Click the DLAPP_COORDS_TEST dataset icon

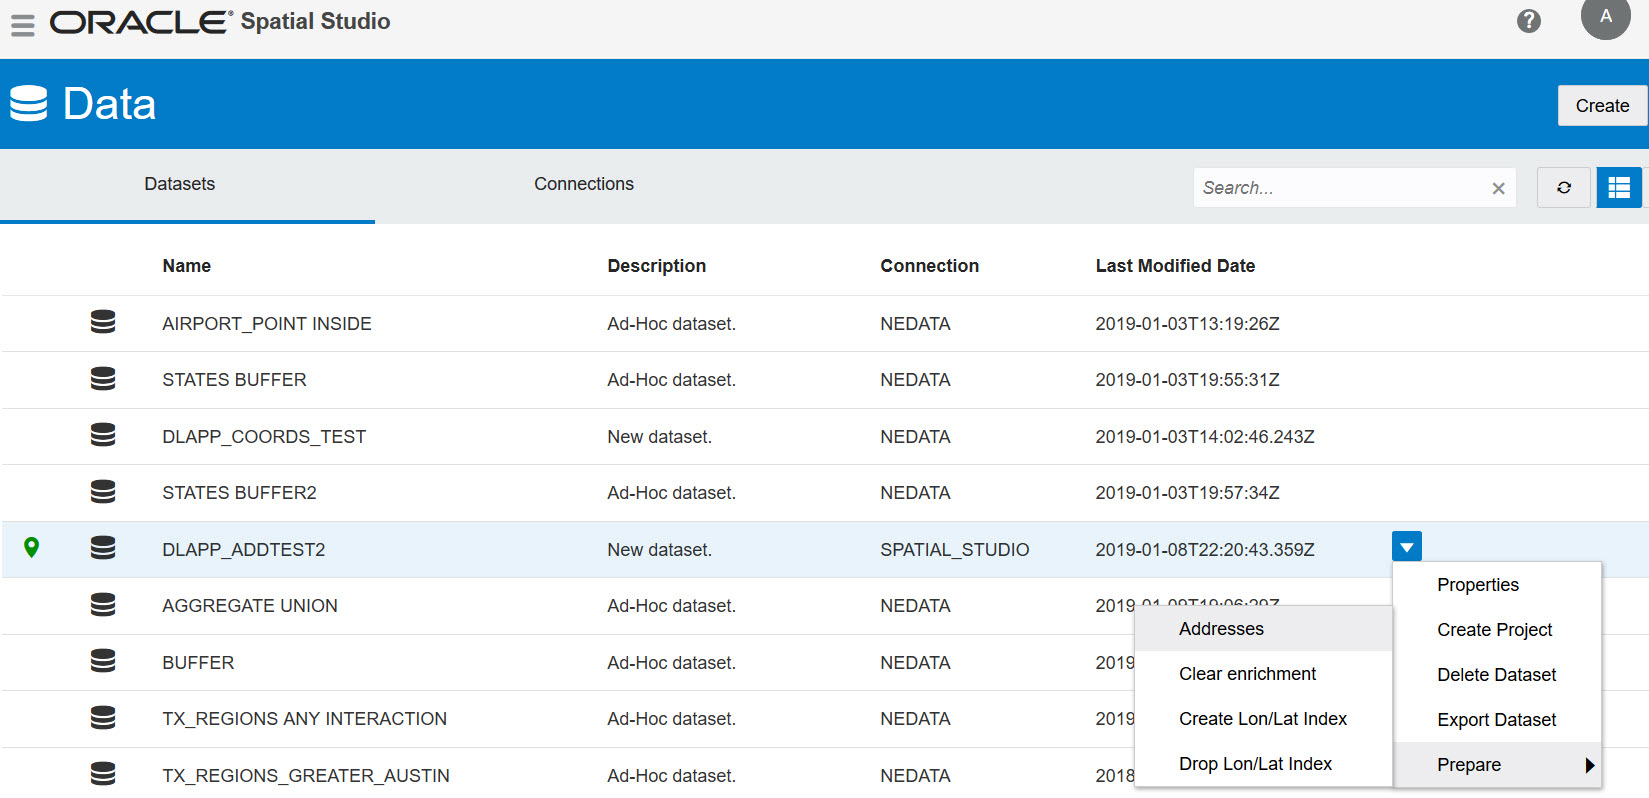(103, 435)
